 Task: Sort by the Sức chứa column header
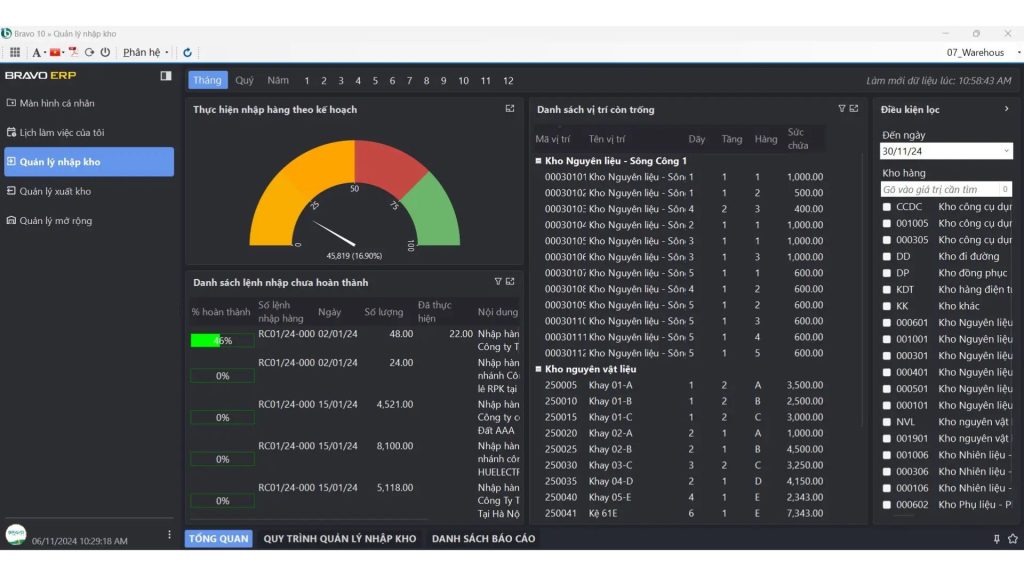[x=798, y=138]
